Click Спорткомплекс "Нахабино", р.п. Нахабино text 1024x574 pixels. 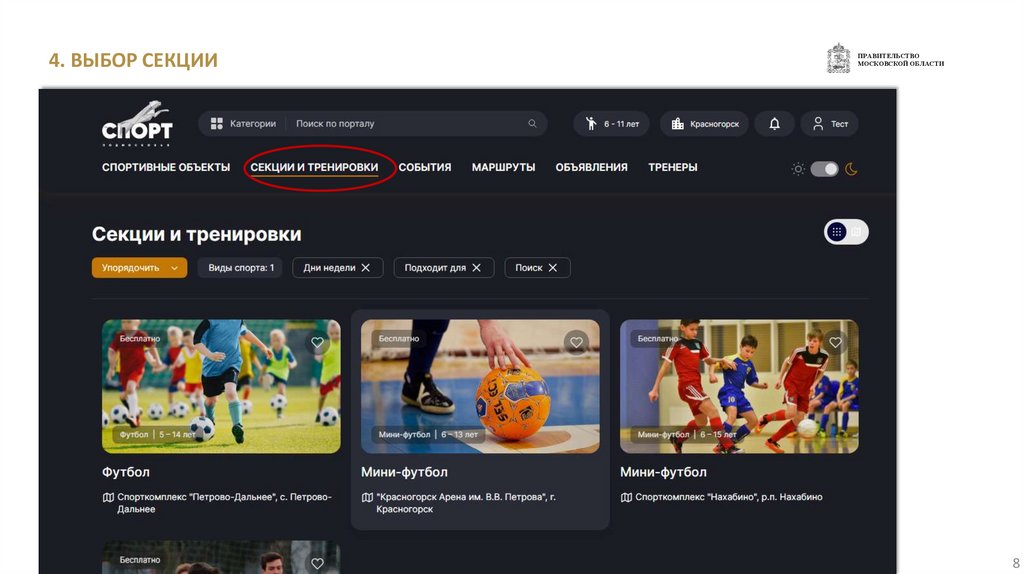pos(729,497)
